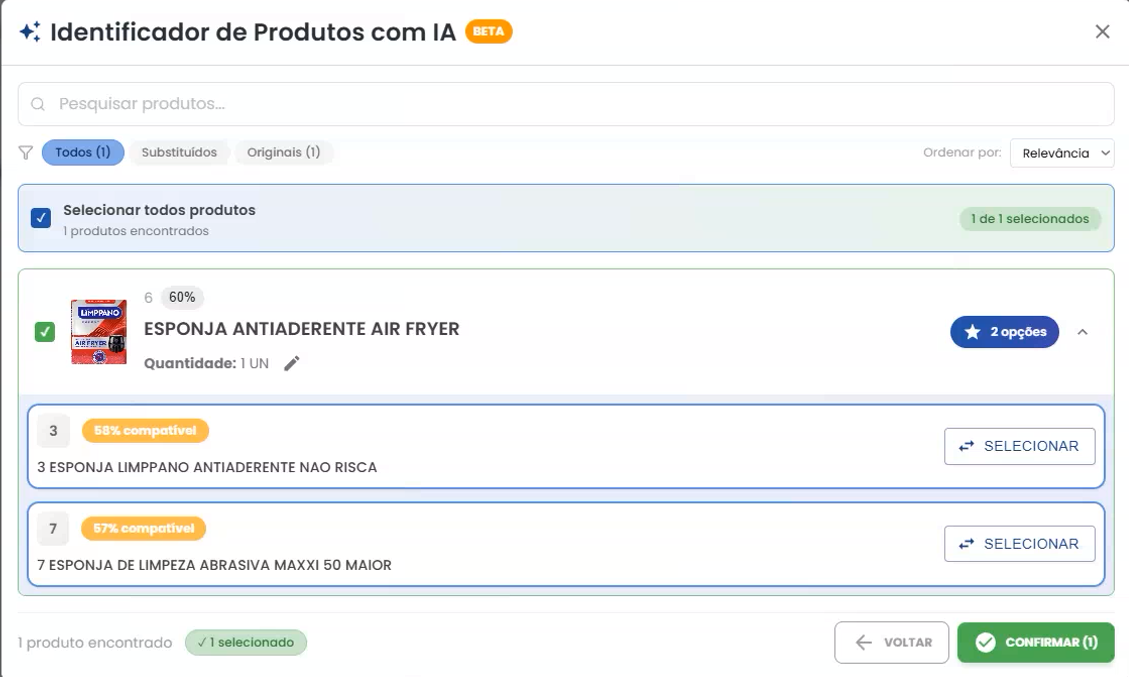Toggle Selecionar todos produtos checkbox
1129x677 pixels.
coord(41,218)
